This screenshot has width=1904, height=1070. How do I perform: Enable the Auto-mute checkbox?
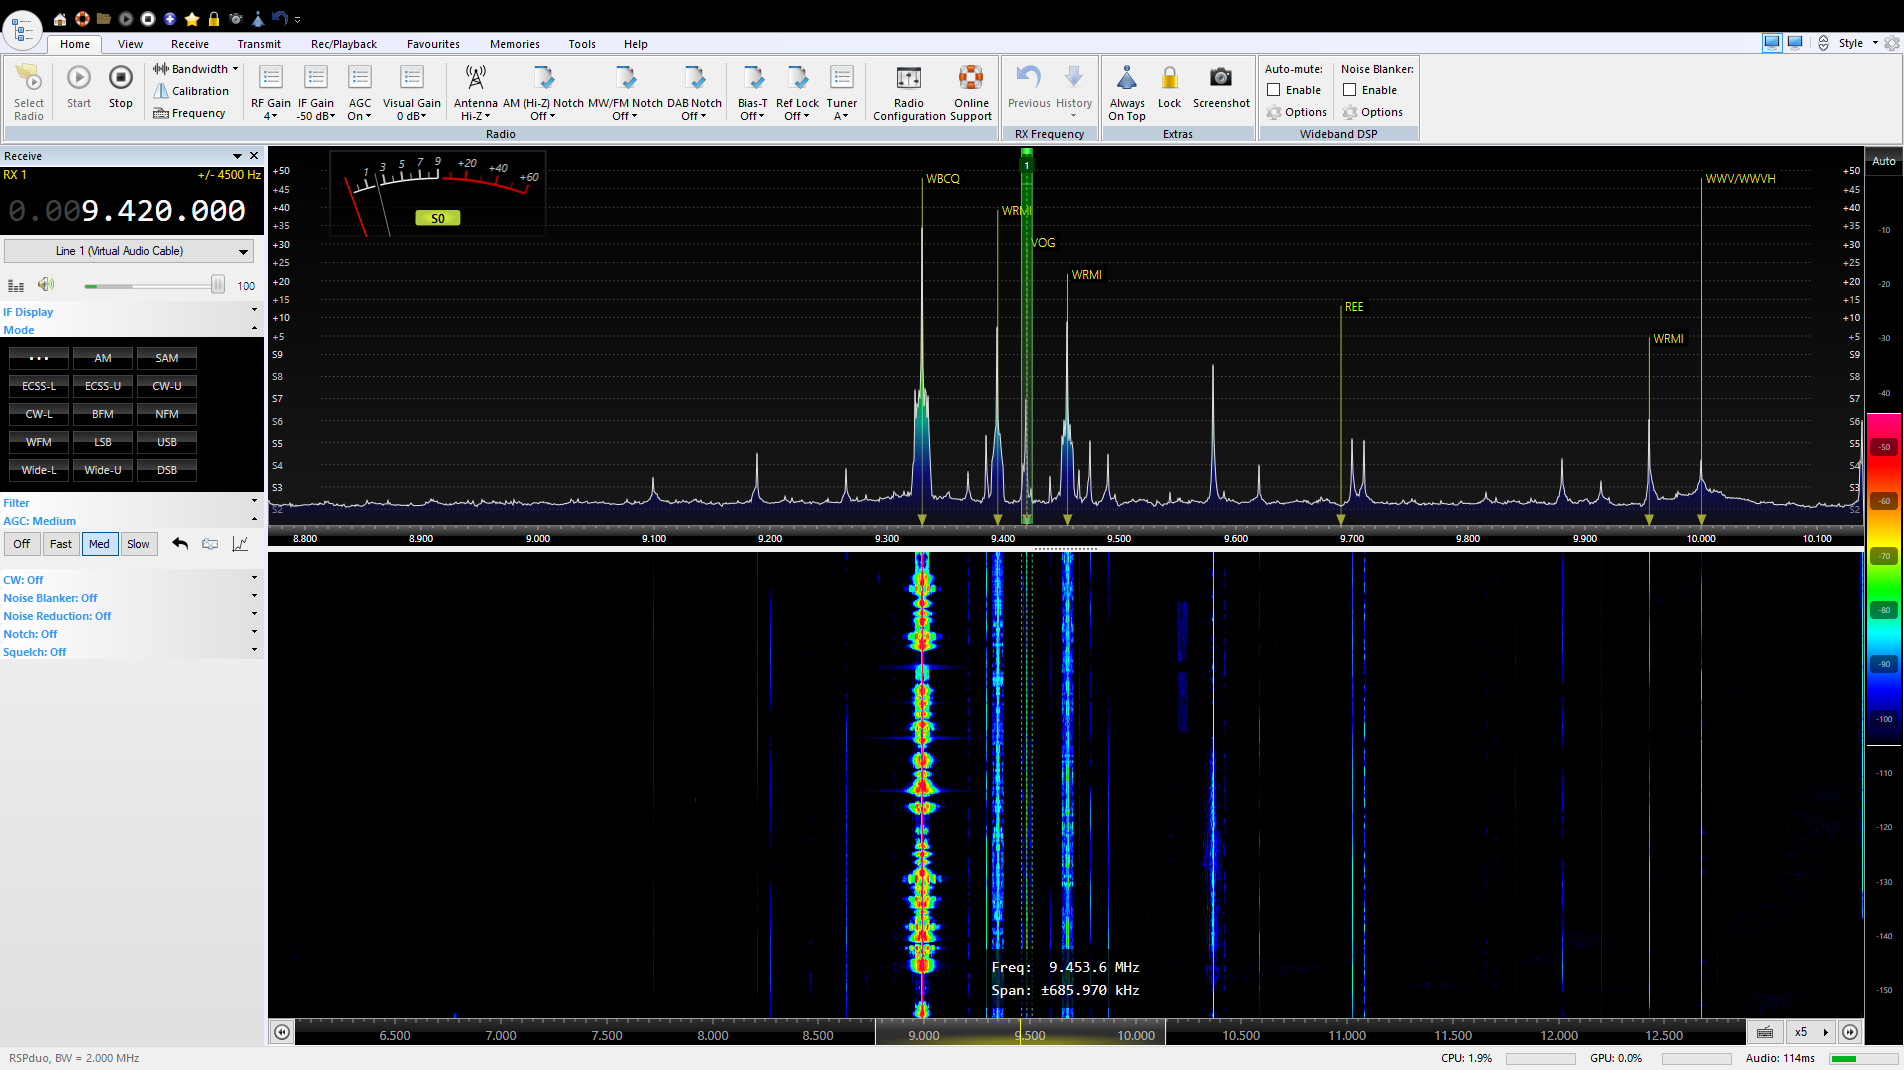[1274, 90]
